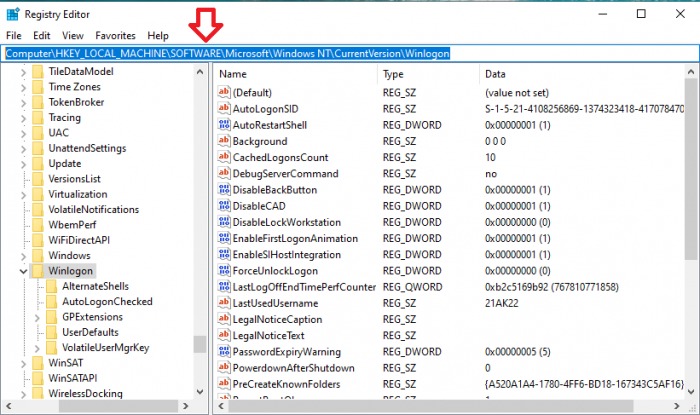Image resolution: width=700 pixels, height=415 pixels.
Task: Click the folder icon of TileDataModel key
Action: (38, 71)
